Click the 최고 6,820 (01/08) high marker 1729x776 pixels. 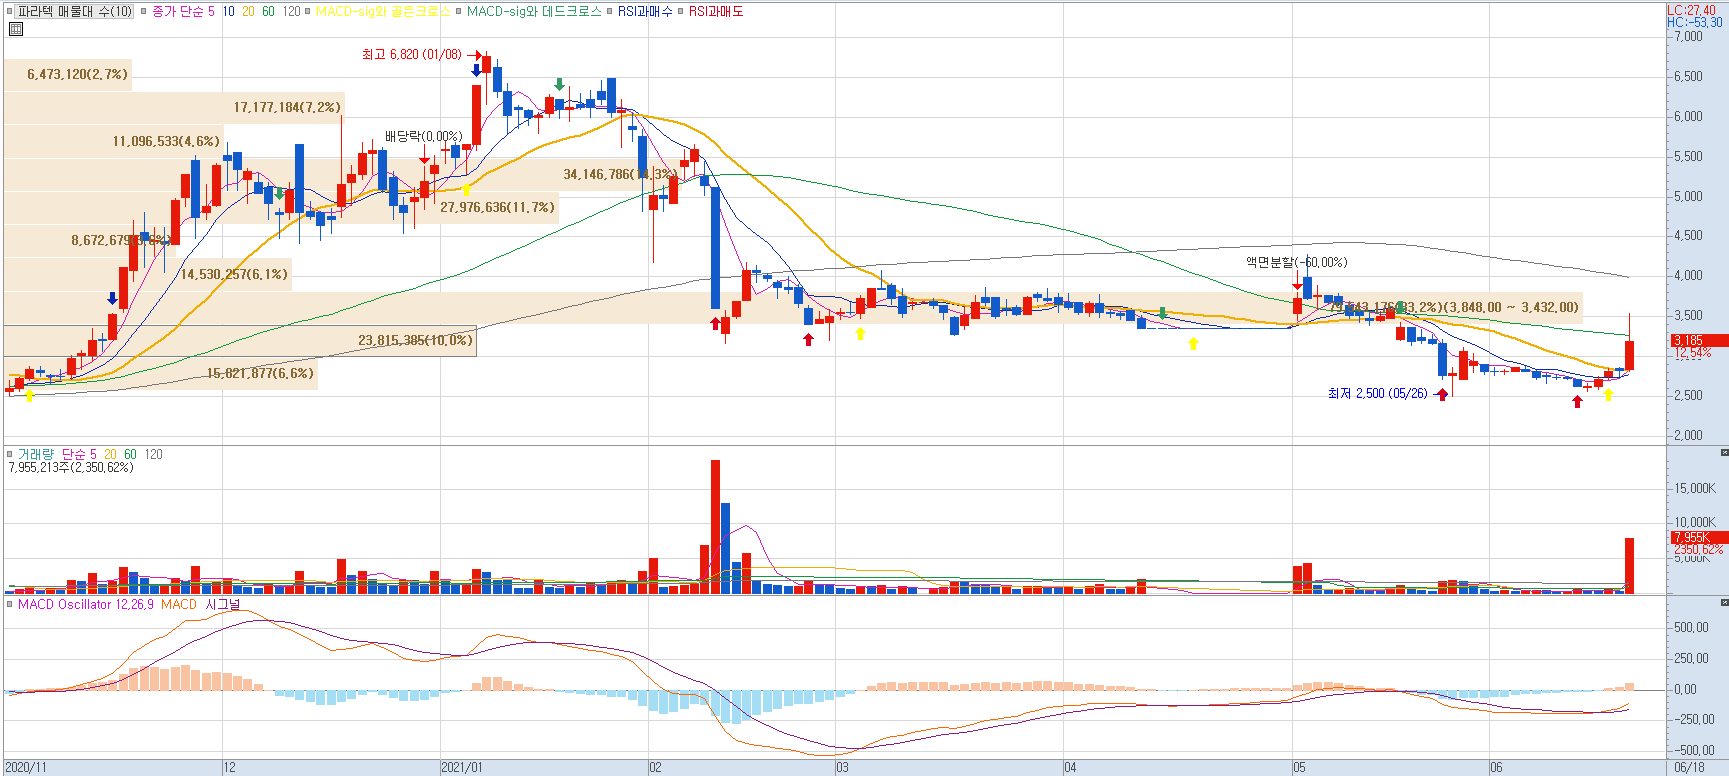pos(412,54)
